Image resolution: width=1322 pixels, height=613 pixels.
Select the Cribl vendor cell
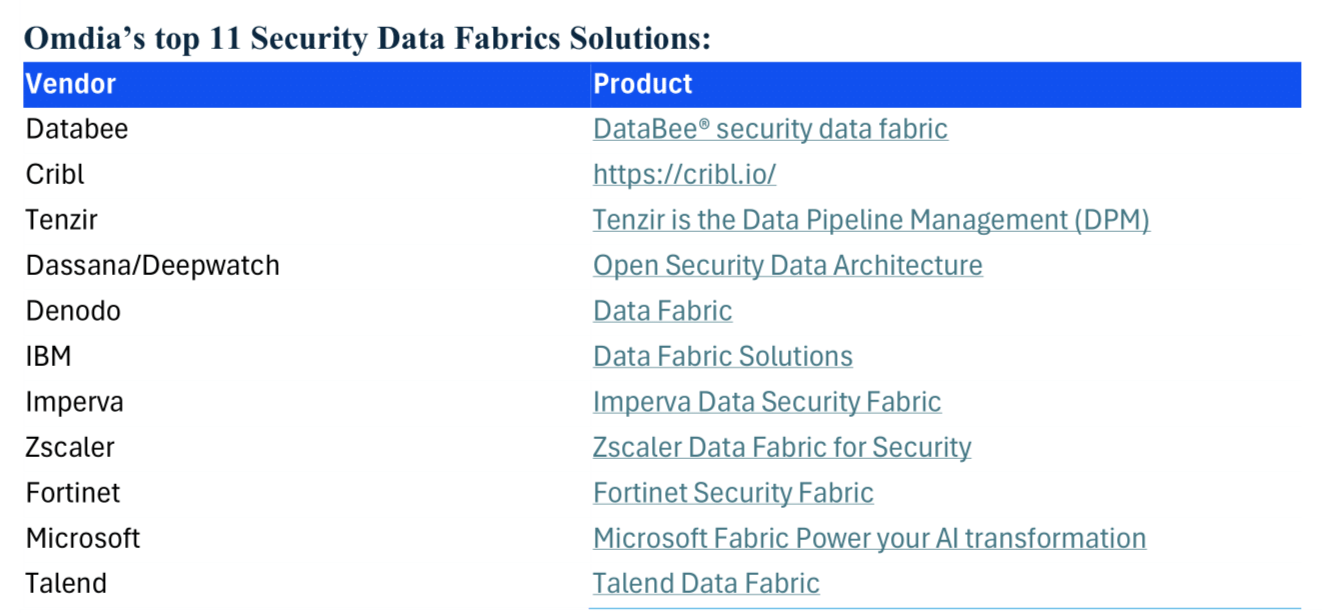[55, 175]
